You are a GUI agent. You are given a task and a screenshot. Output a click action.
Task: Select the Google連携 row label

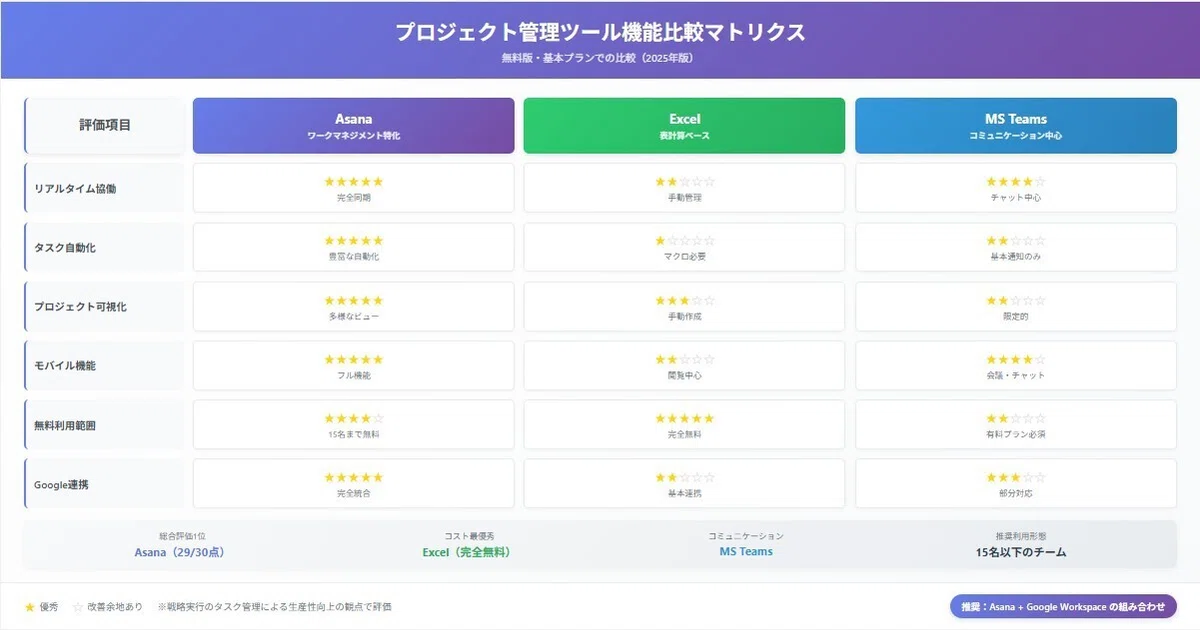pyautogui.click(x=105, y=484)
